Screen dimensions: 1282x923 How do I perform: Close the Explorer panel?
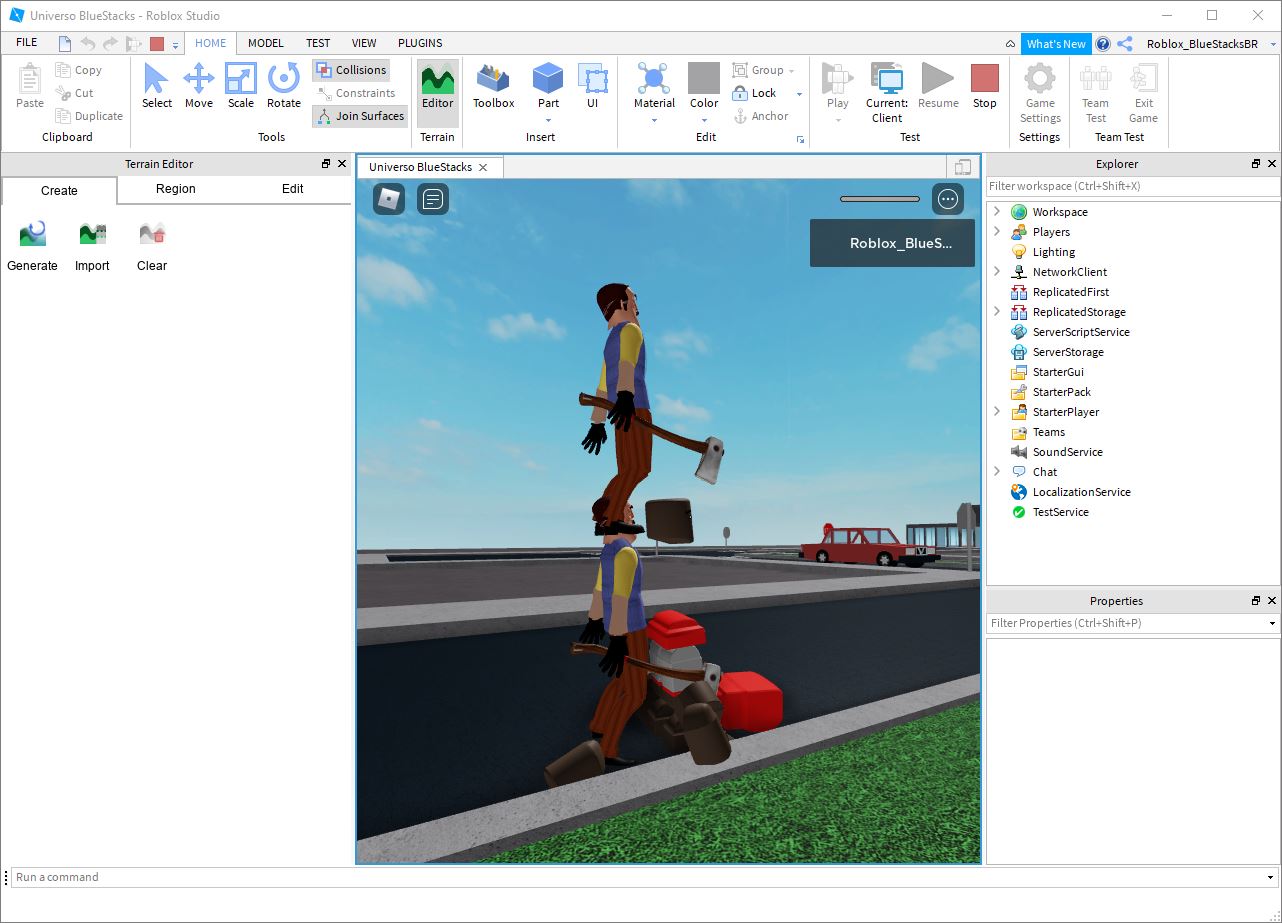pyautogui.click(x=1272, y=164)
